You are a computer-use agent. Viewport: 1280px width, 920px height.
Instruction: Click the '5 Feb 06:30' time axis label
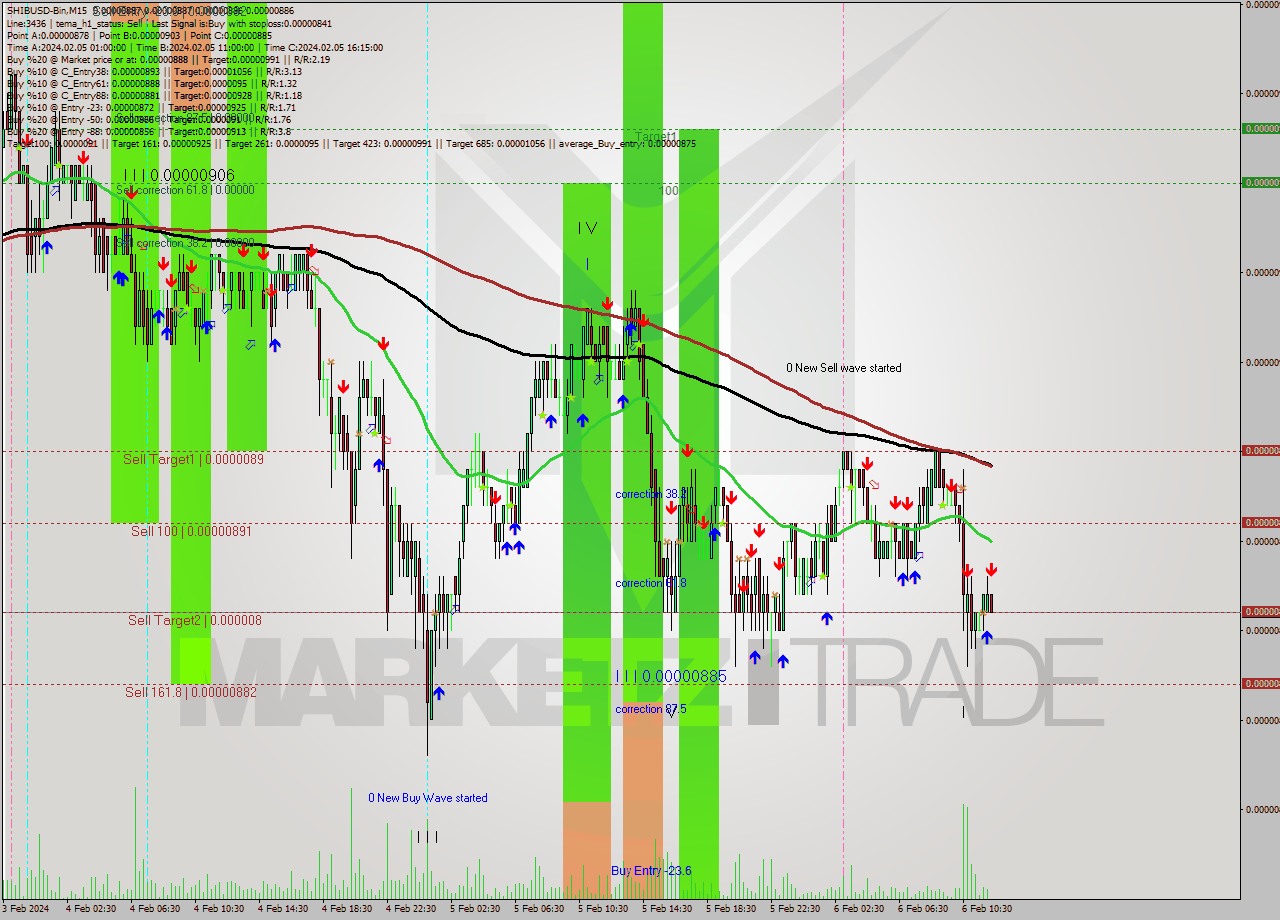[x=538, y=909]
